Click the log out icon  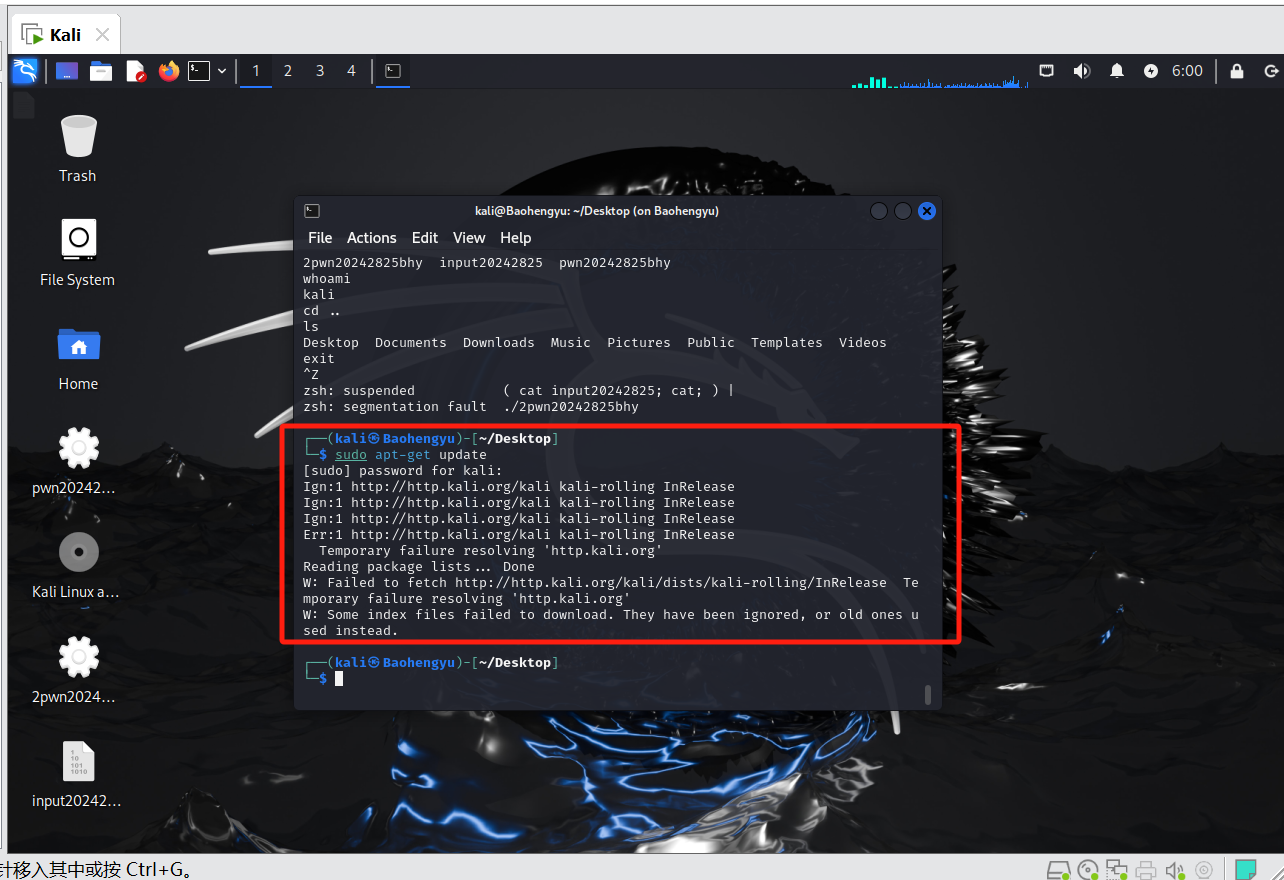pos(1271,71)
